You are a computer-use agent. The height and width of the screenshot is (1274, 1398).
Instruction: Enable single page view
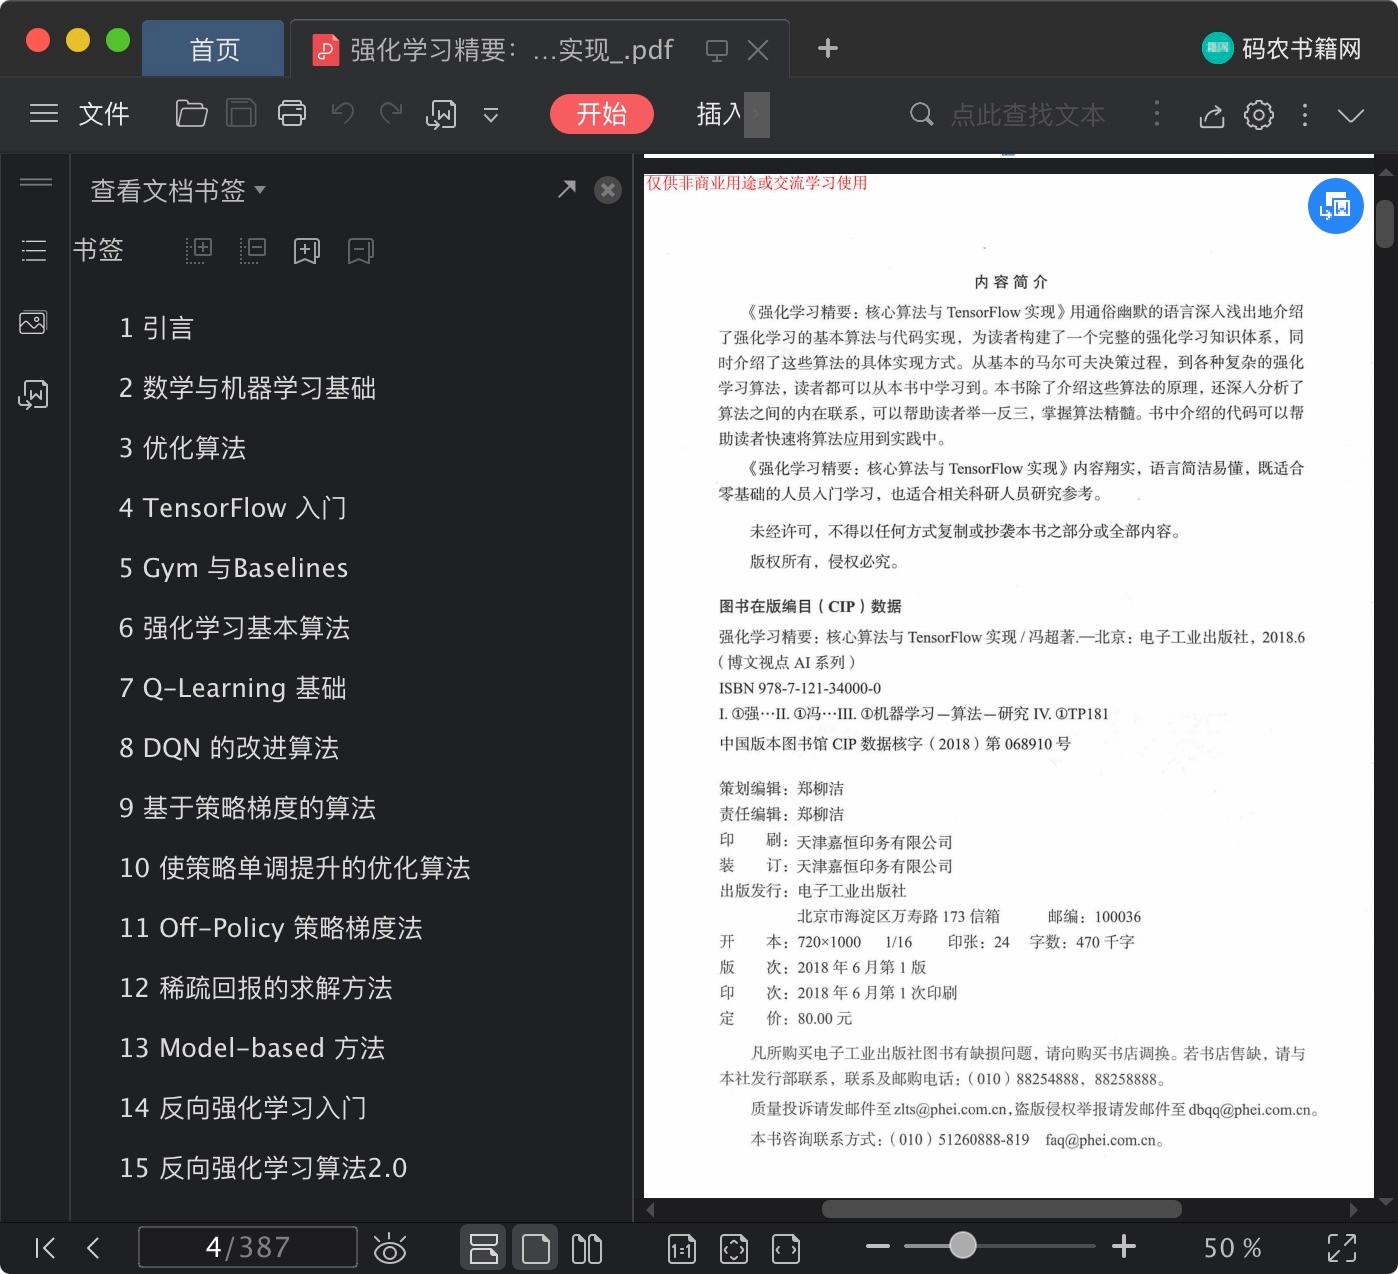pos(536,1248)
